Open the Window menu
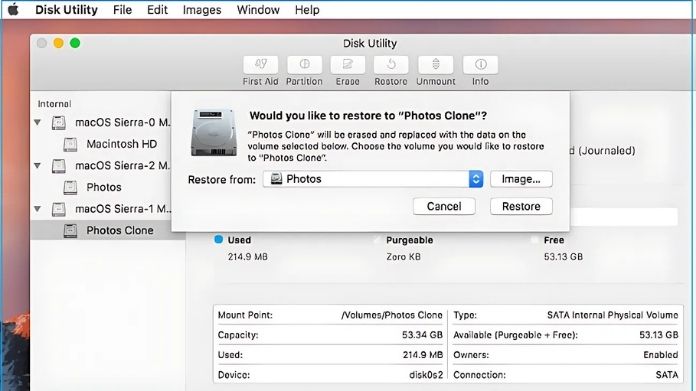 tap(258, 10)
